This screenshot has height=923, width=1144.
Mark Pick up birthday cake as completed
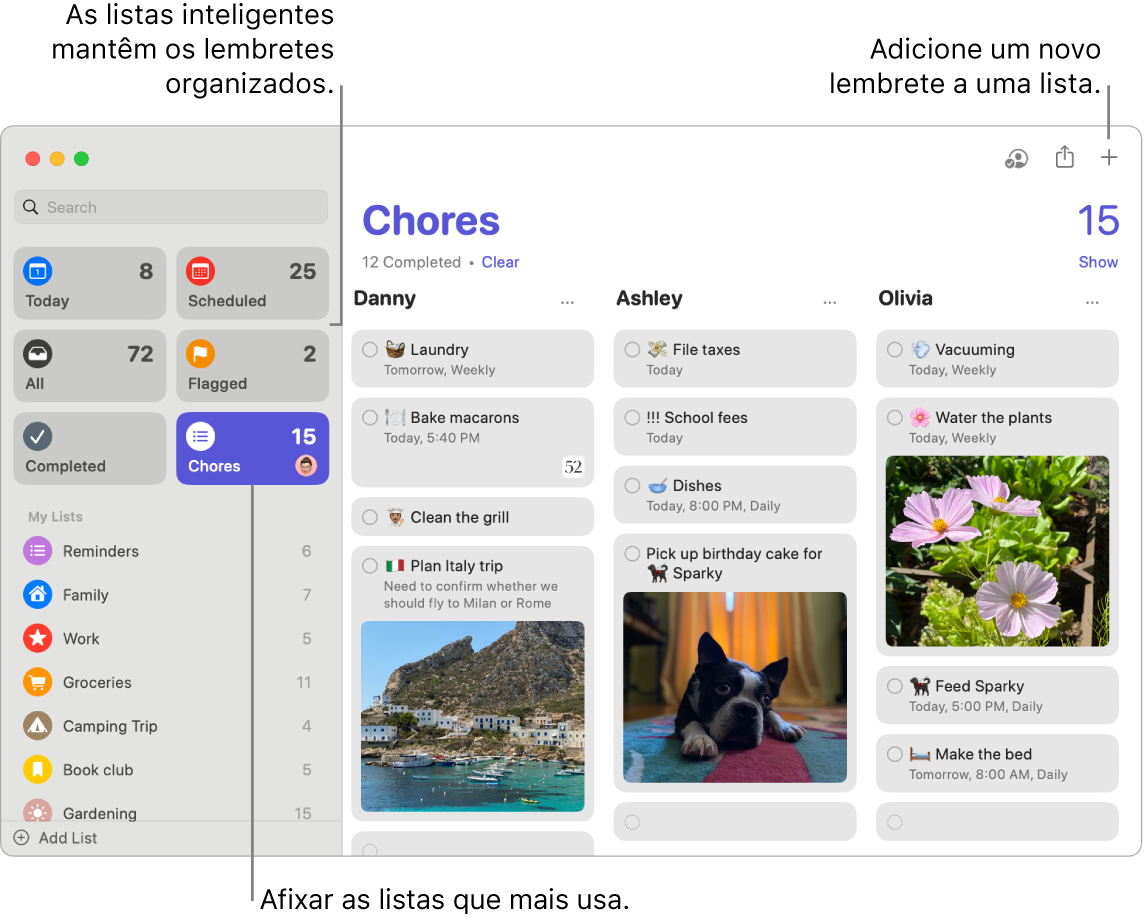633,554
